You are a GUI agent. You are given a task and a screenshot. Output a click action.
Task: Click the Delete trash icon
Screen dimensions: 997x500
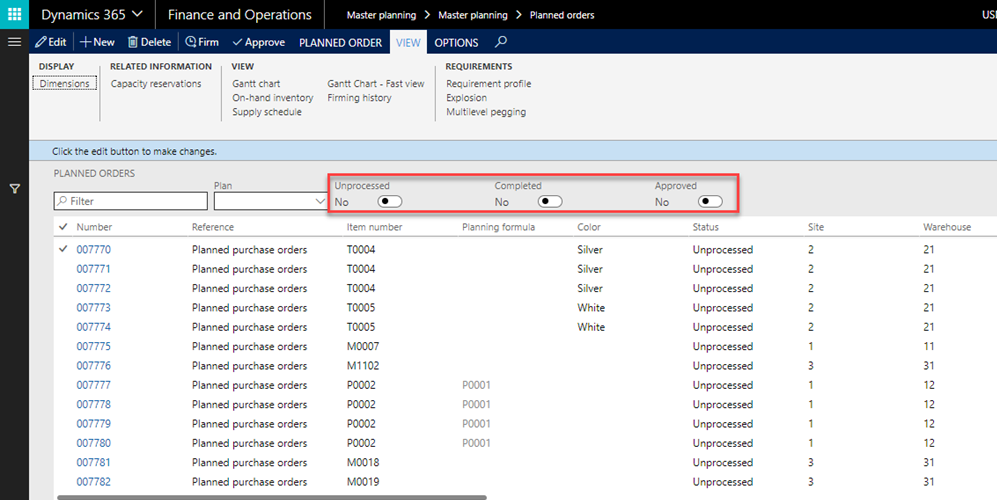coord(133,42)
